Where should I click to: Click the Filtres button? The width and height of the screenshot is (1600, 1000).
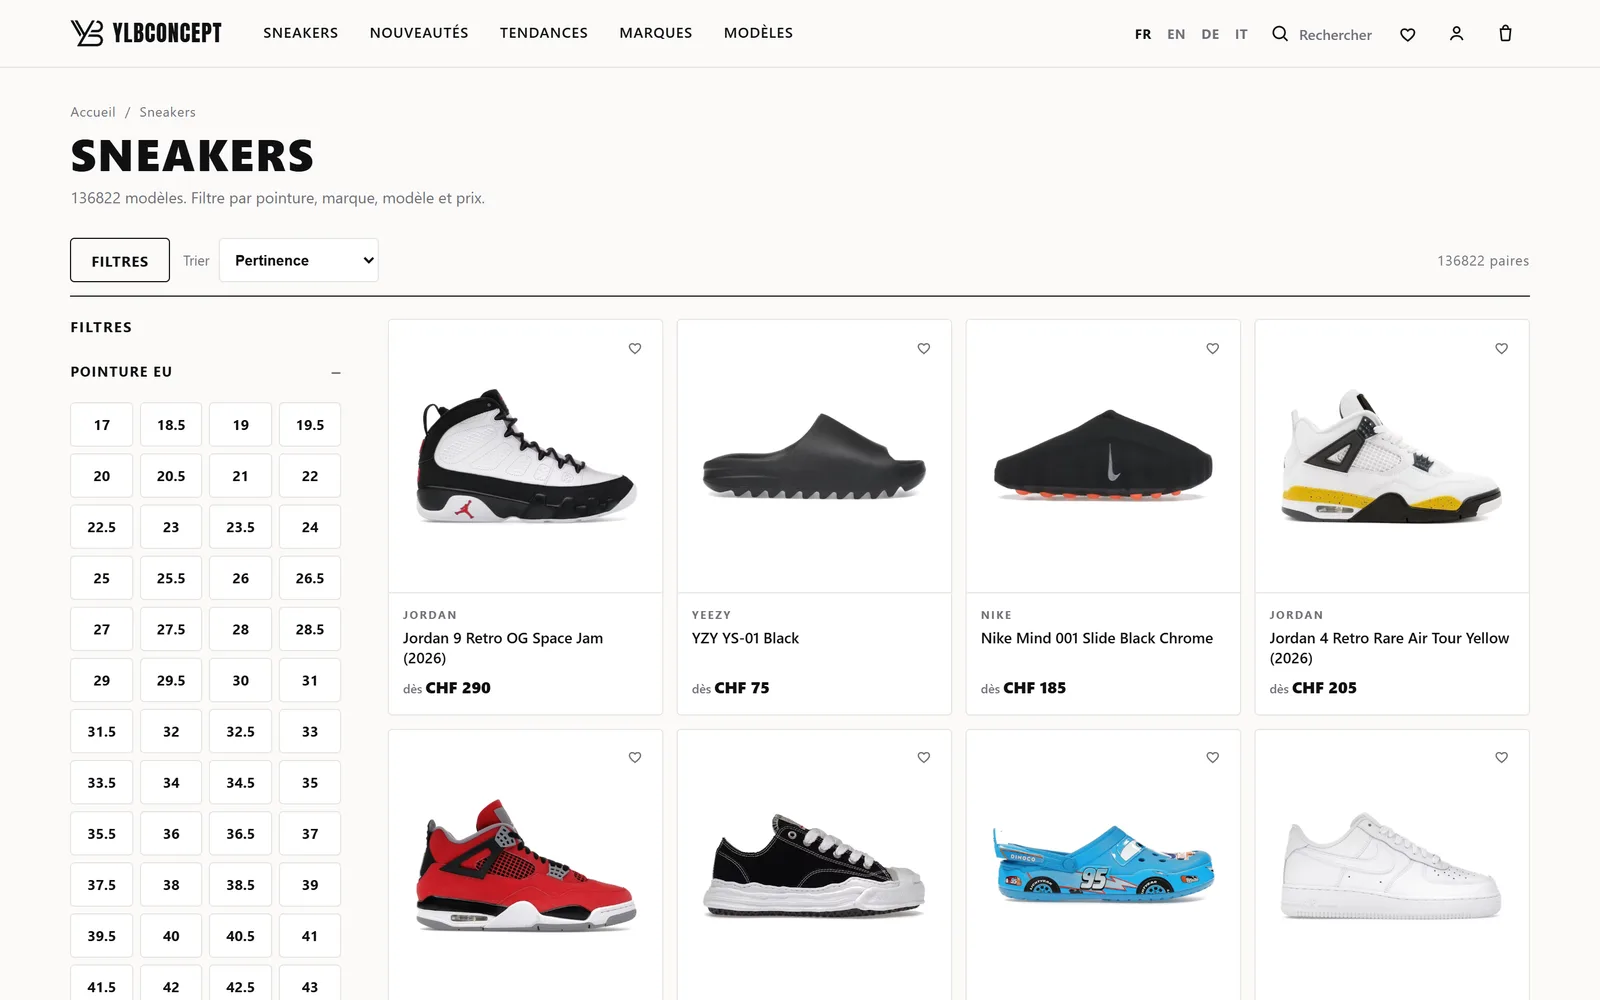pos(120,260)
